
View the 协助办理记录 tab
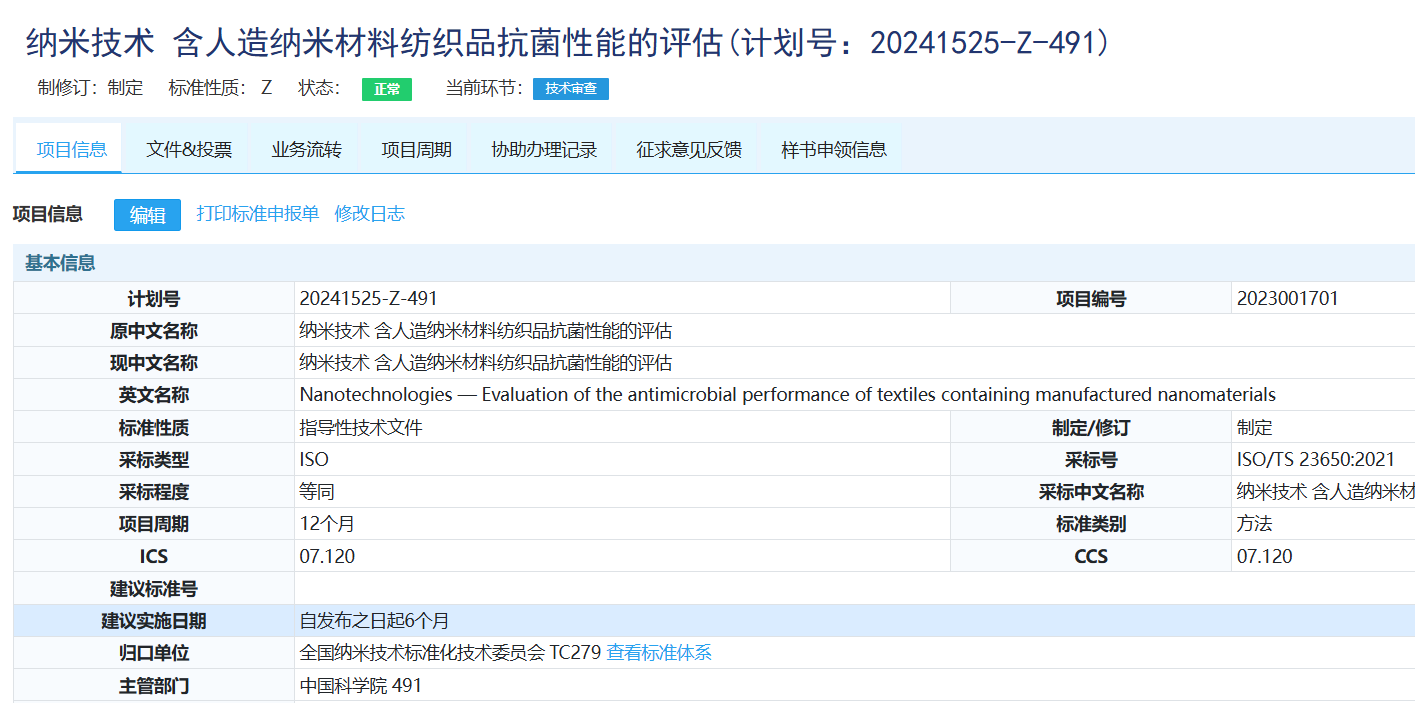(x=543, y=146)
